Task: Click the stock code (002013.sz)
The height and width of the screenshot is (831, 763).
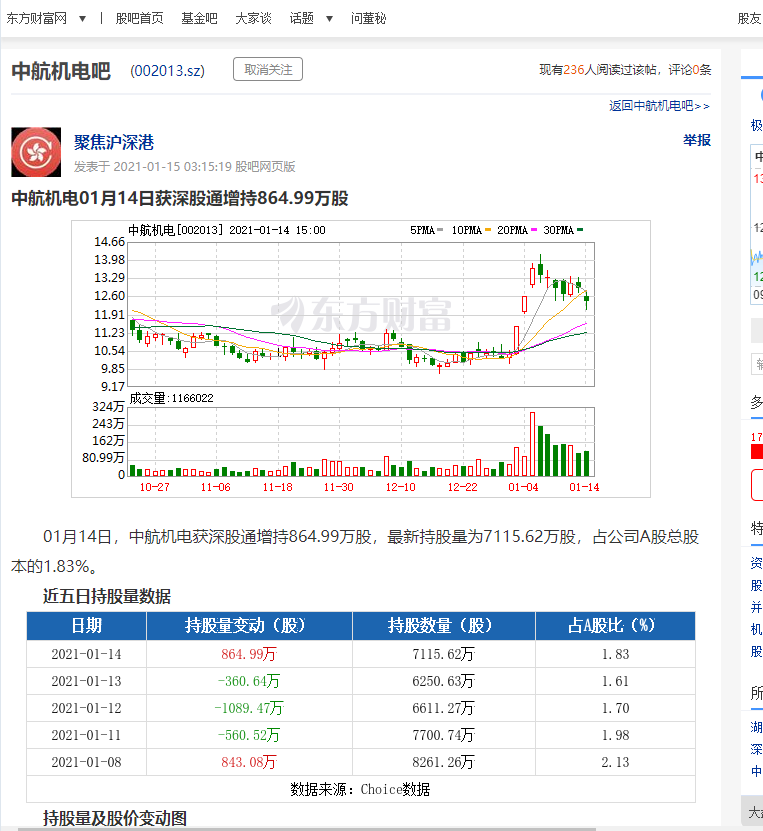Action: point(167,70)
